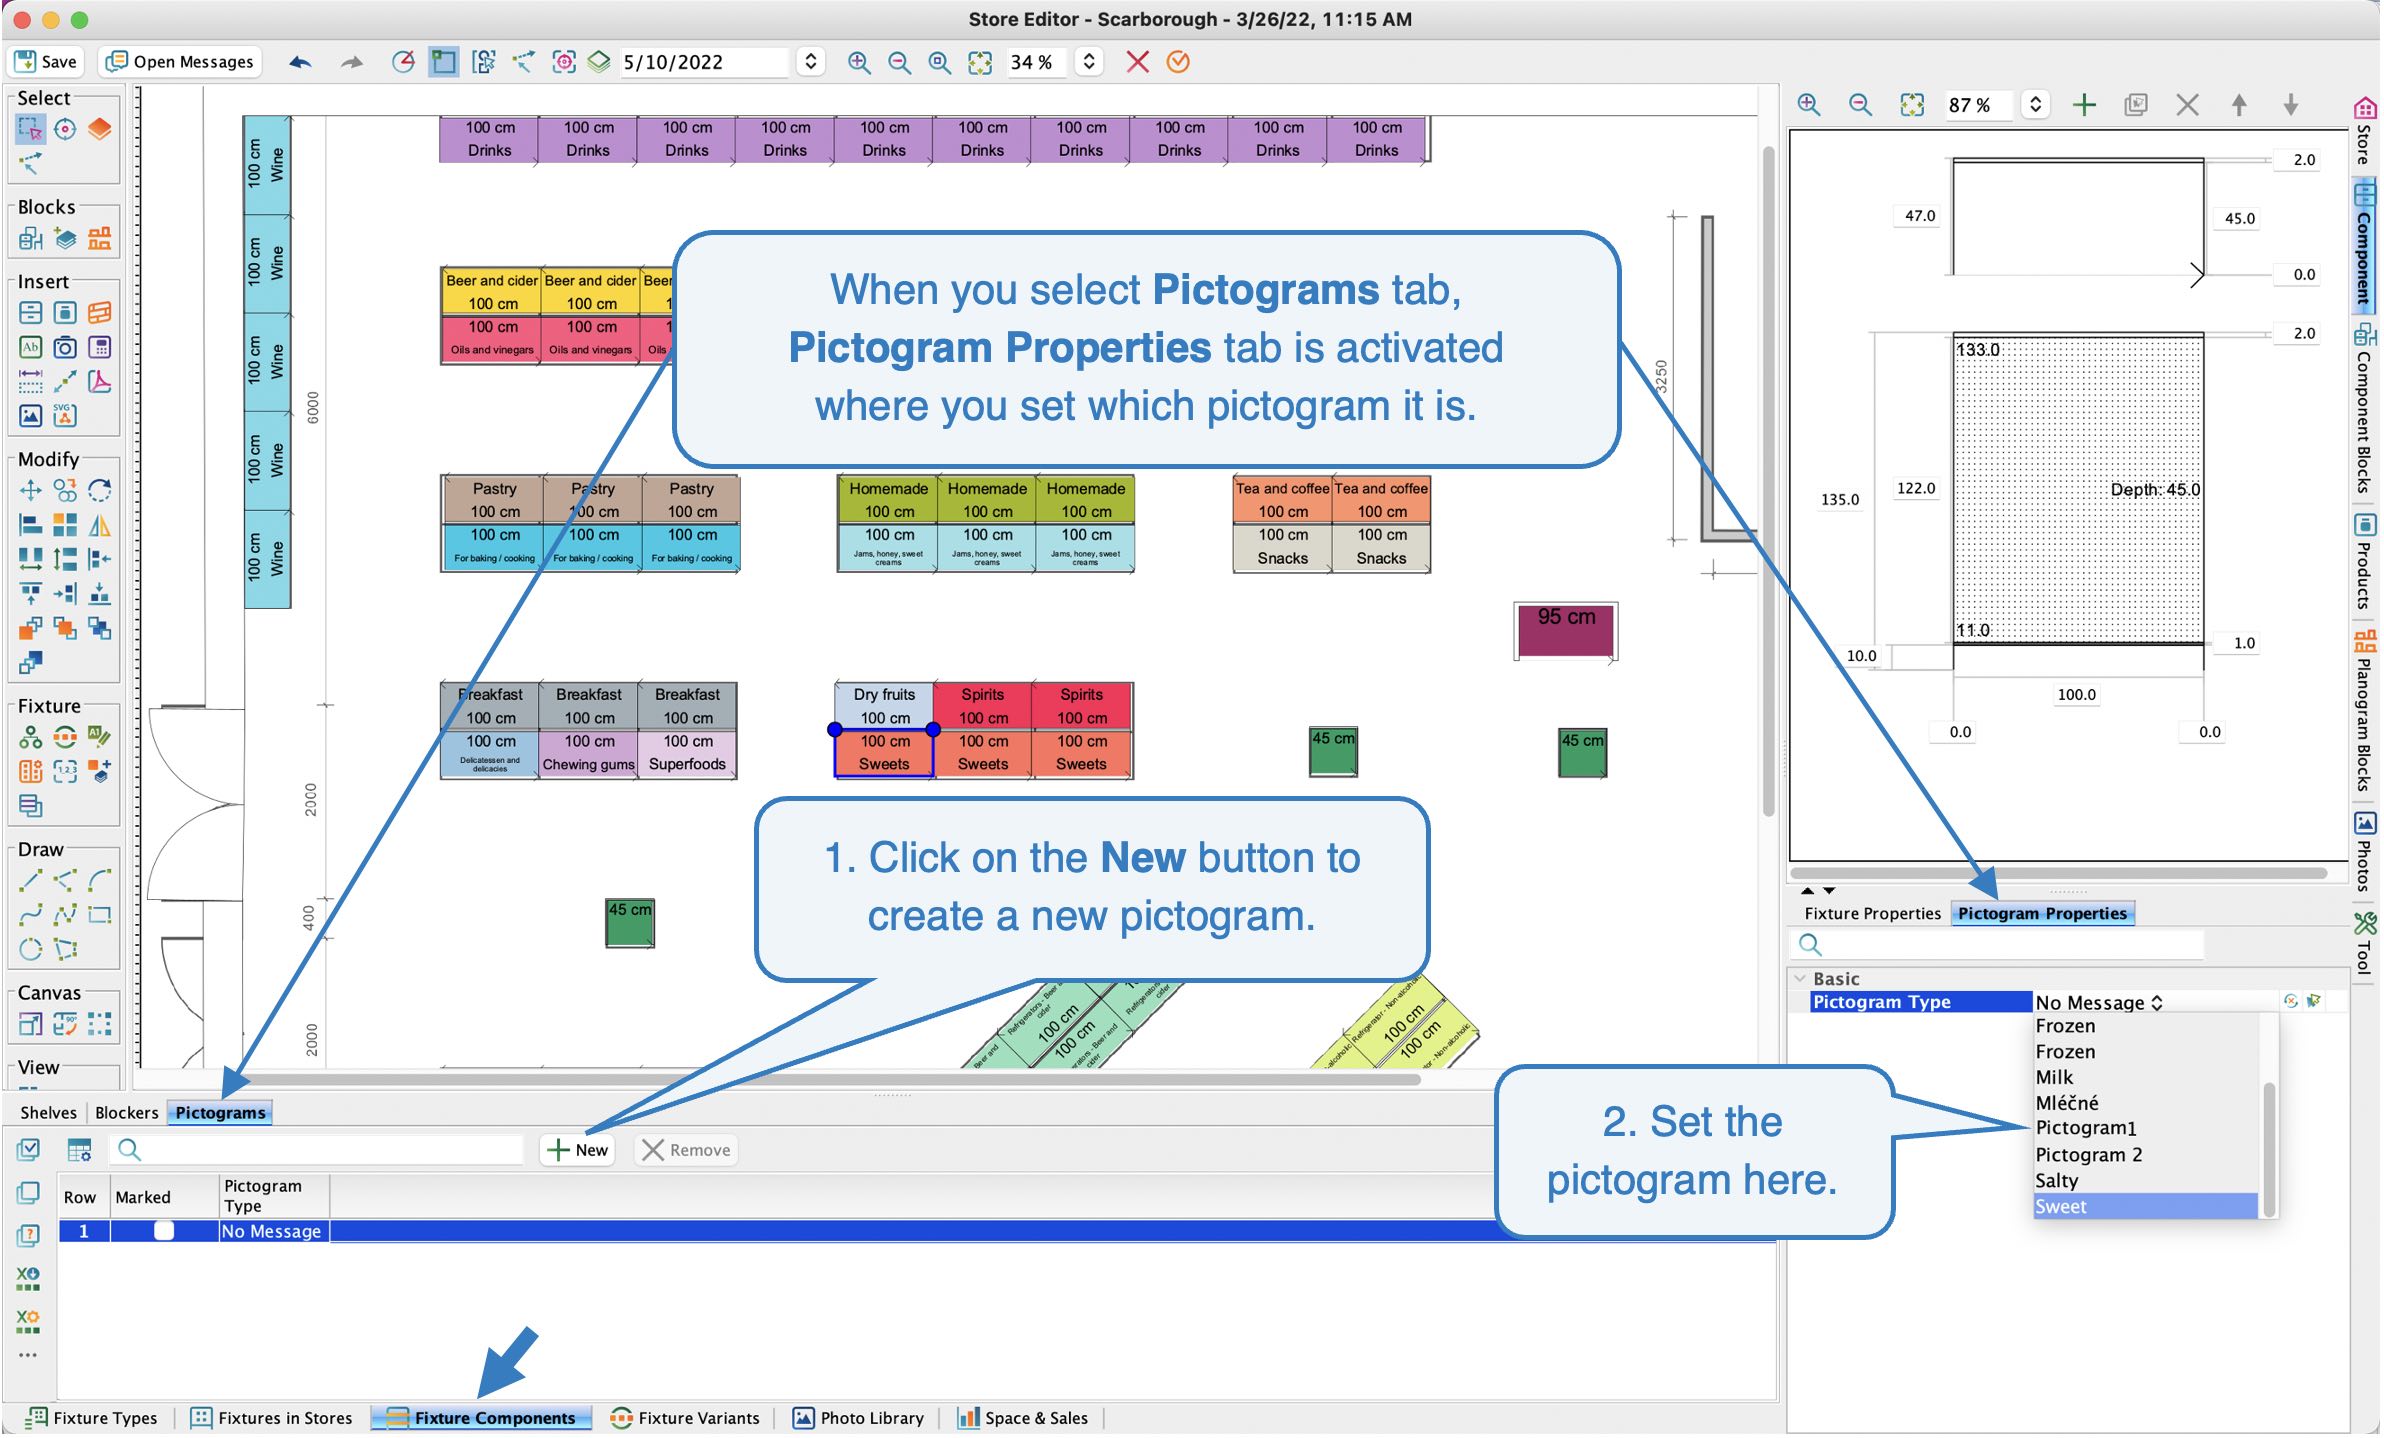Click the redo arrow icon
Screen dimensions: 2384x1438
[x=351, y=62]
